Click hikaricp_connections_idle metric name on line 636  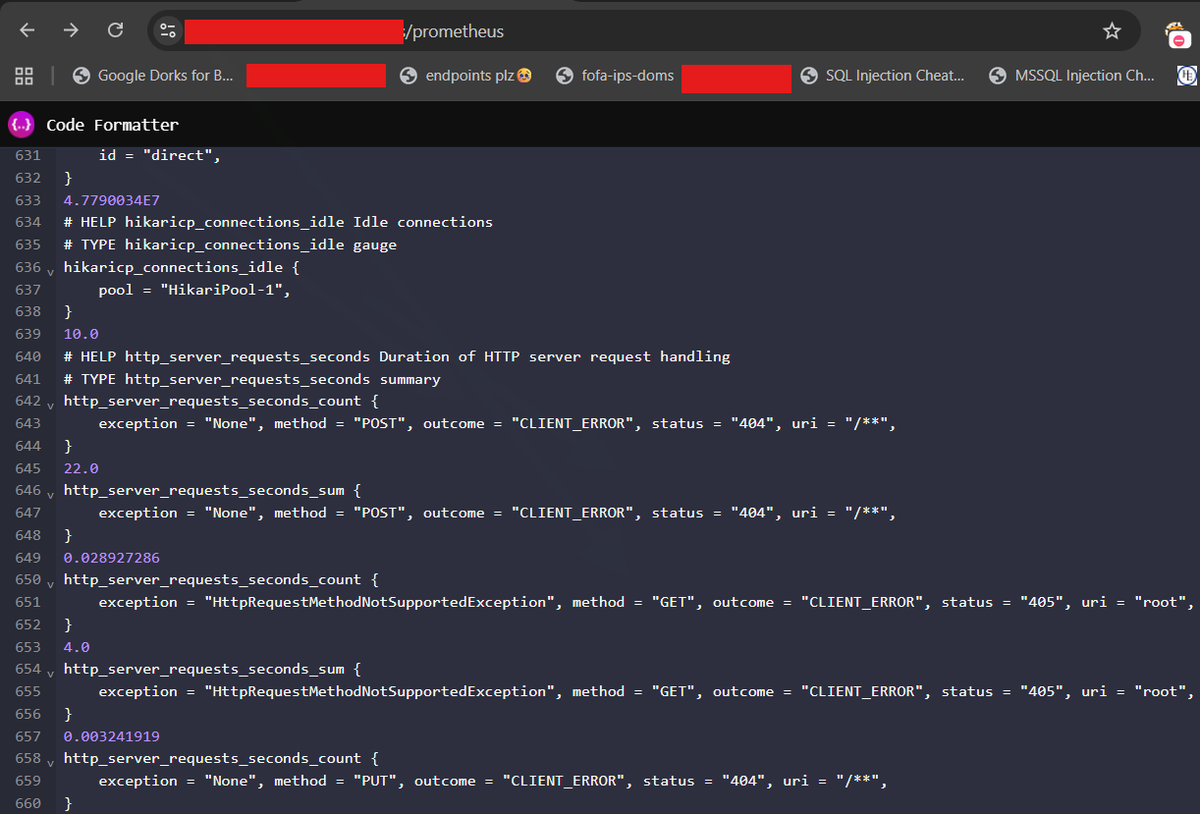173,267
